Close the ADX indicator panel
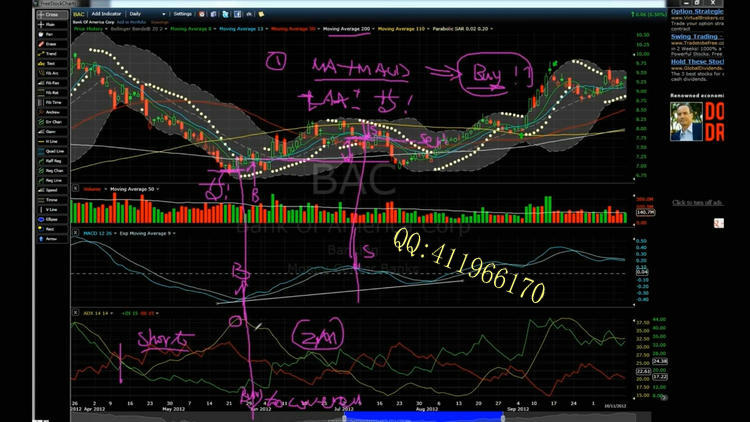The width and height of the screenshot is (750, 422). tap(76, 313)
